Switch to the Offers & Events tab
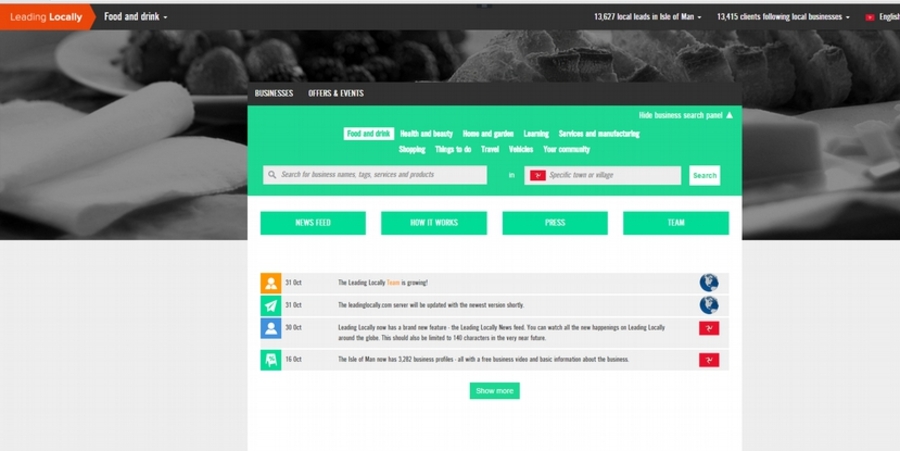 pos(336,93)
